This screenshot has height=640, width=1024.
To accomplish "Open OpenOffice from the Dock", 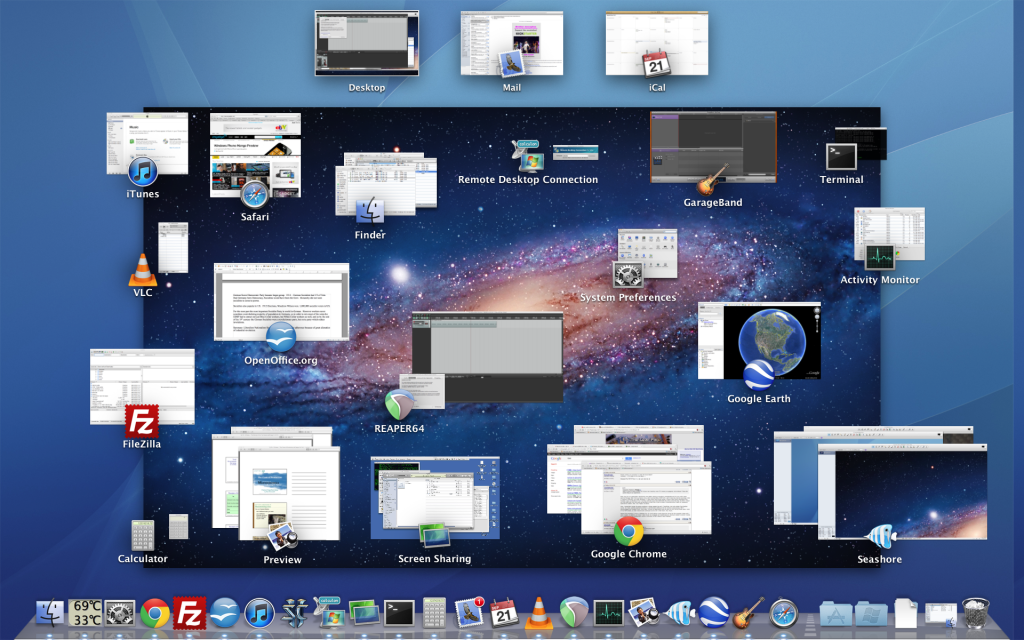I will click(225, 613).
